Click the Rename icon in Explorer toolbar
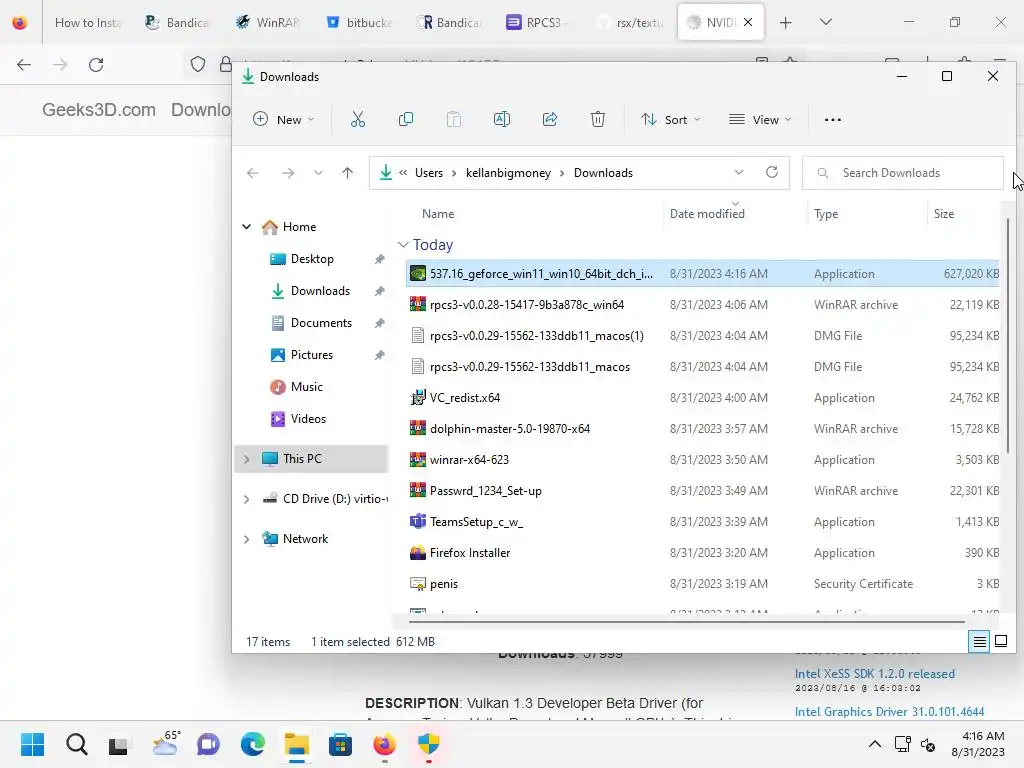This screenshot has width=1024, height=768. (x=502, y=120)
